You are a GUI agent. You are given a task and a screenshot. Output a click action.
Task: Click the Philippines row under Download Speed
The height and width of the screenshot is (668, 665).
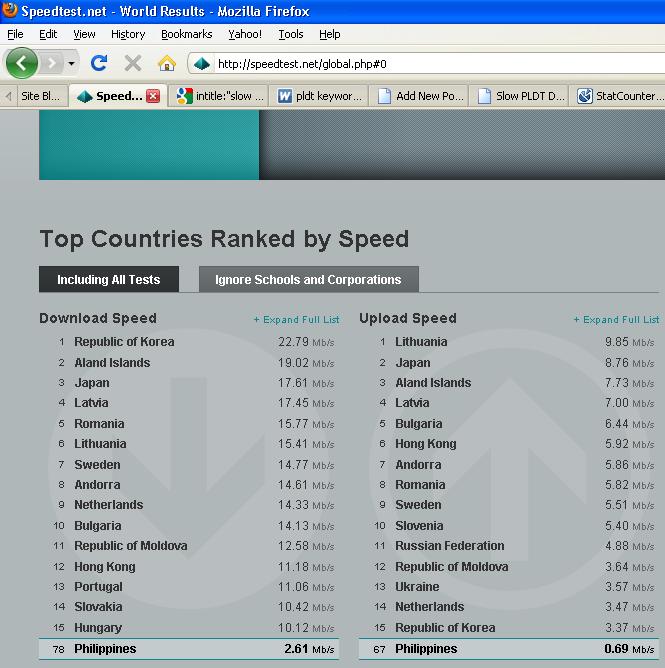tap(189, 649)
